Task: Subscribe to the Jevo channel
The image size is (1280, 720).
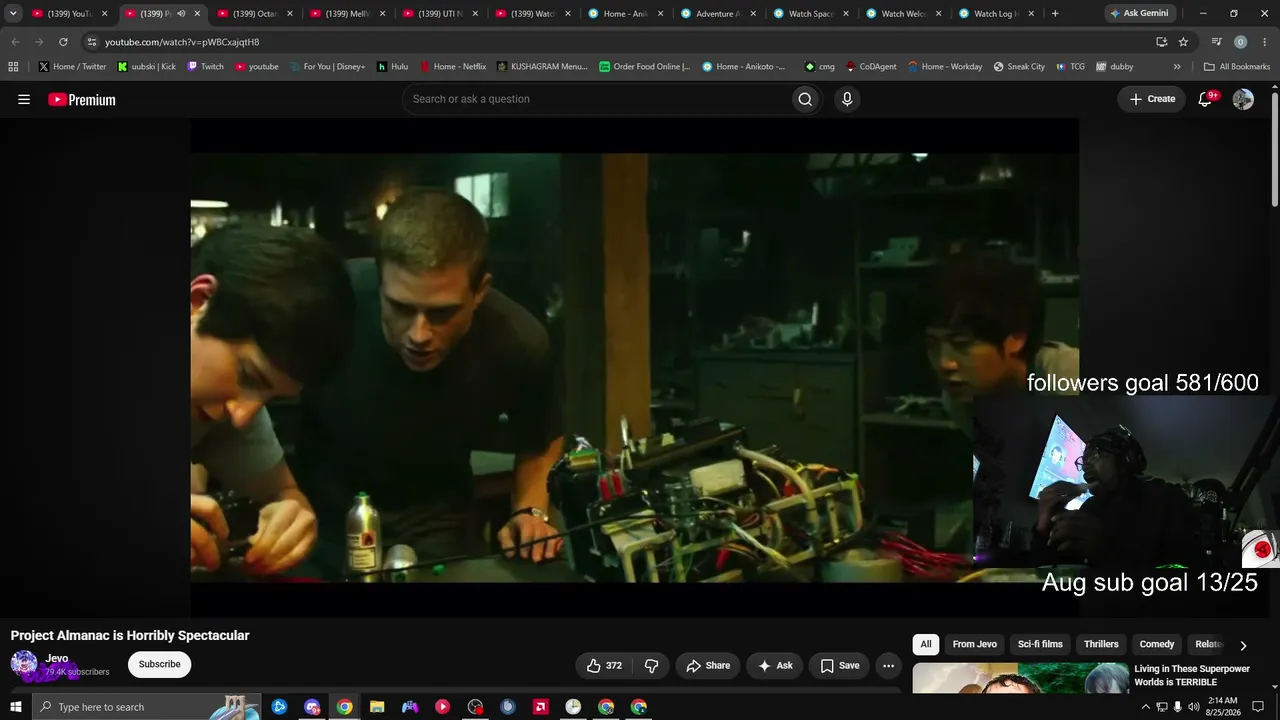Action: click(160, 664)
